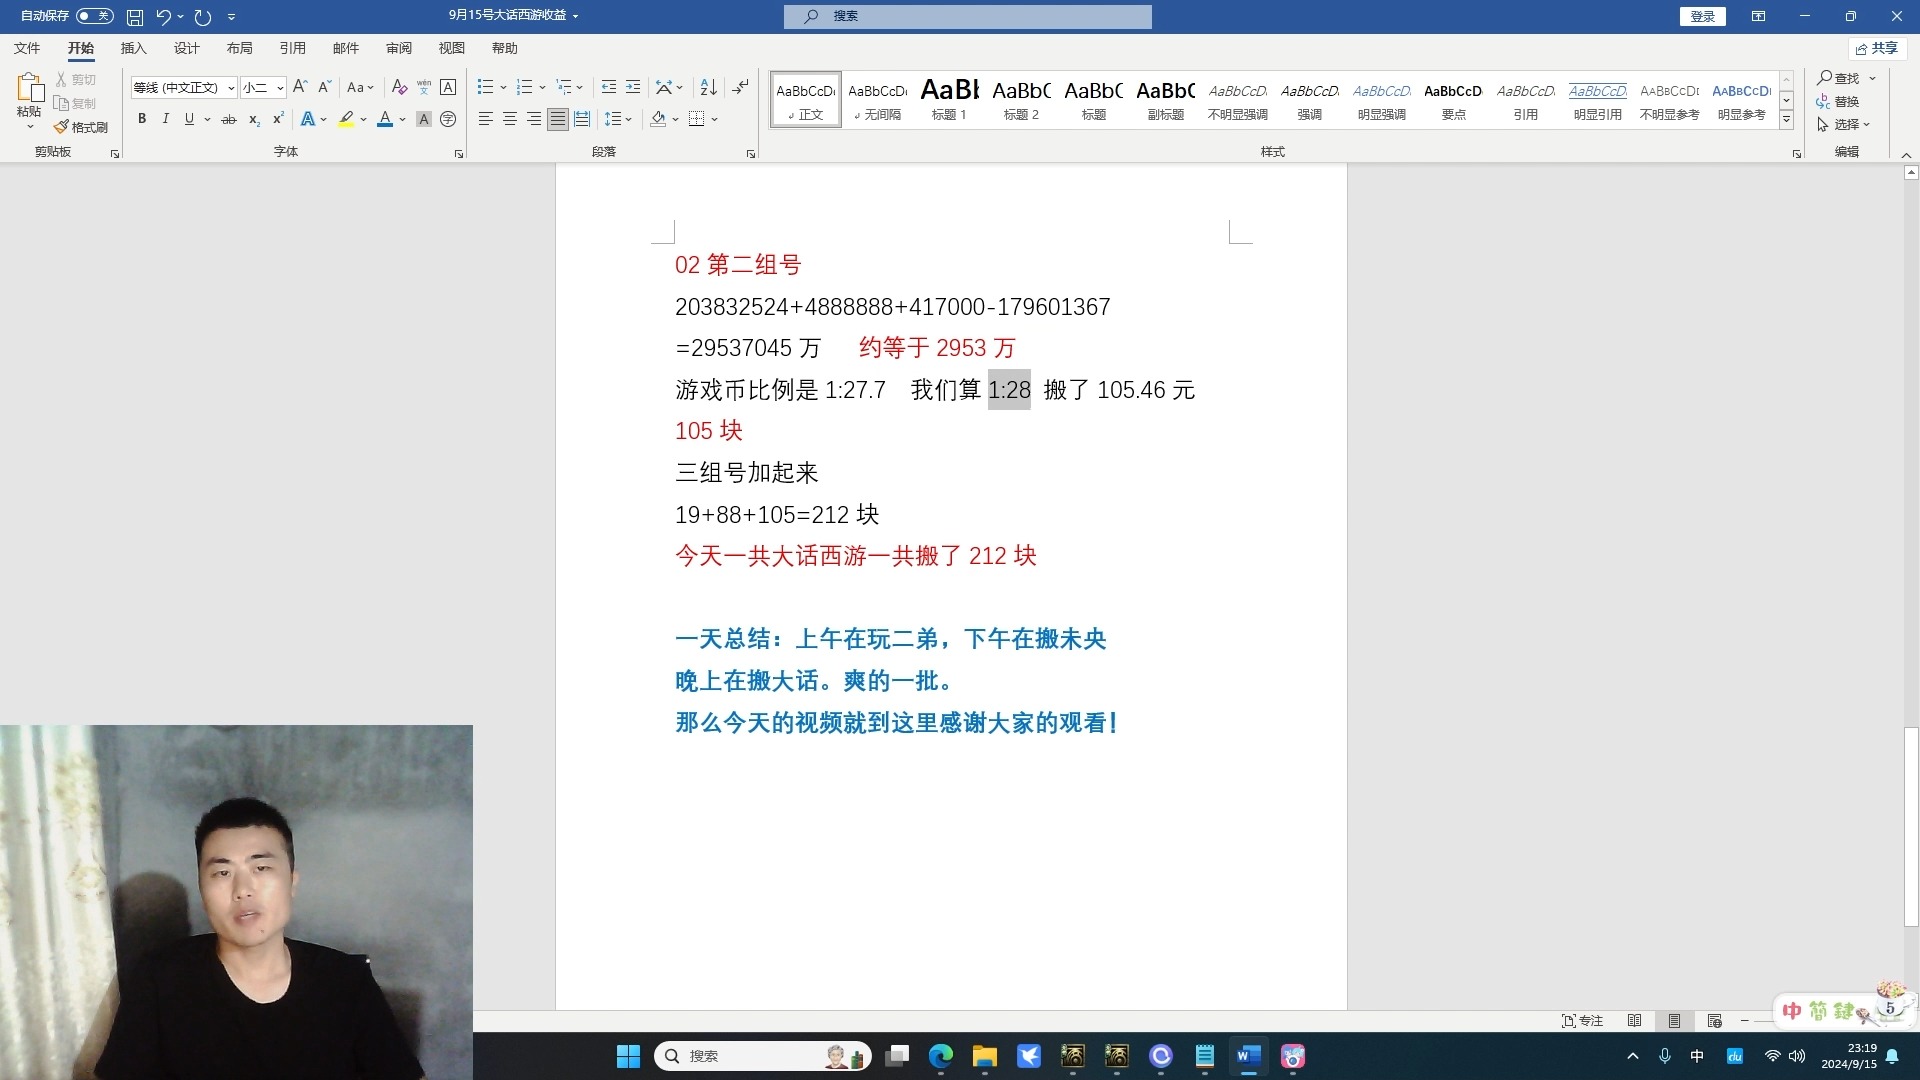Open the font name dropdown (等线)
The width and height of the screenshot is (1920, 1080).
tap(231, 88)
